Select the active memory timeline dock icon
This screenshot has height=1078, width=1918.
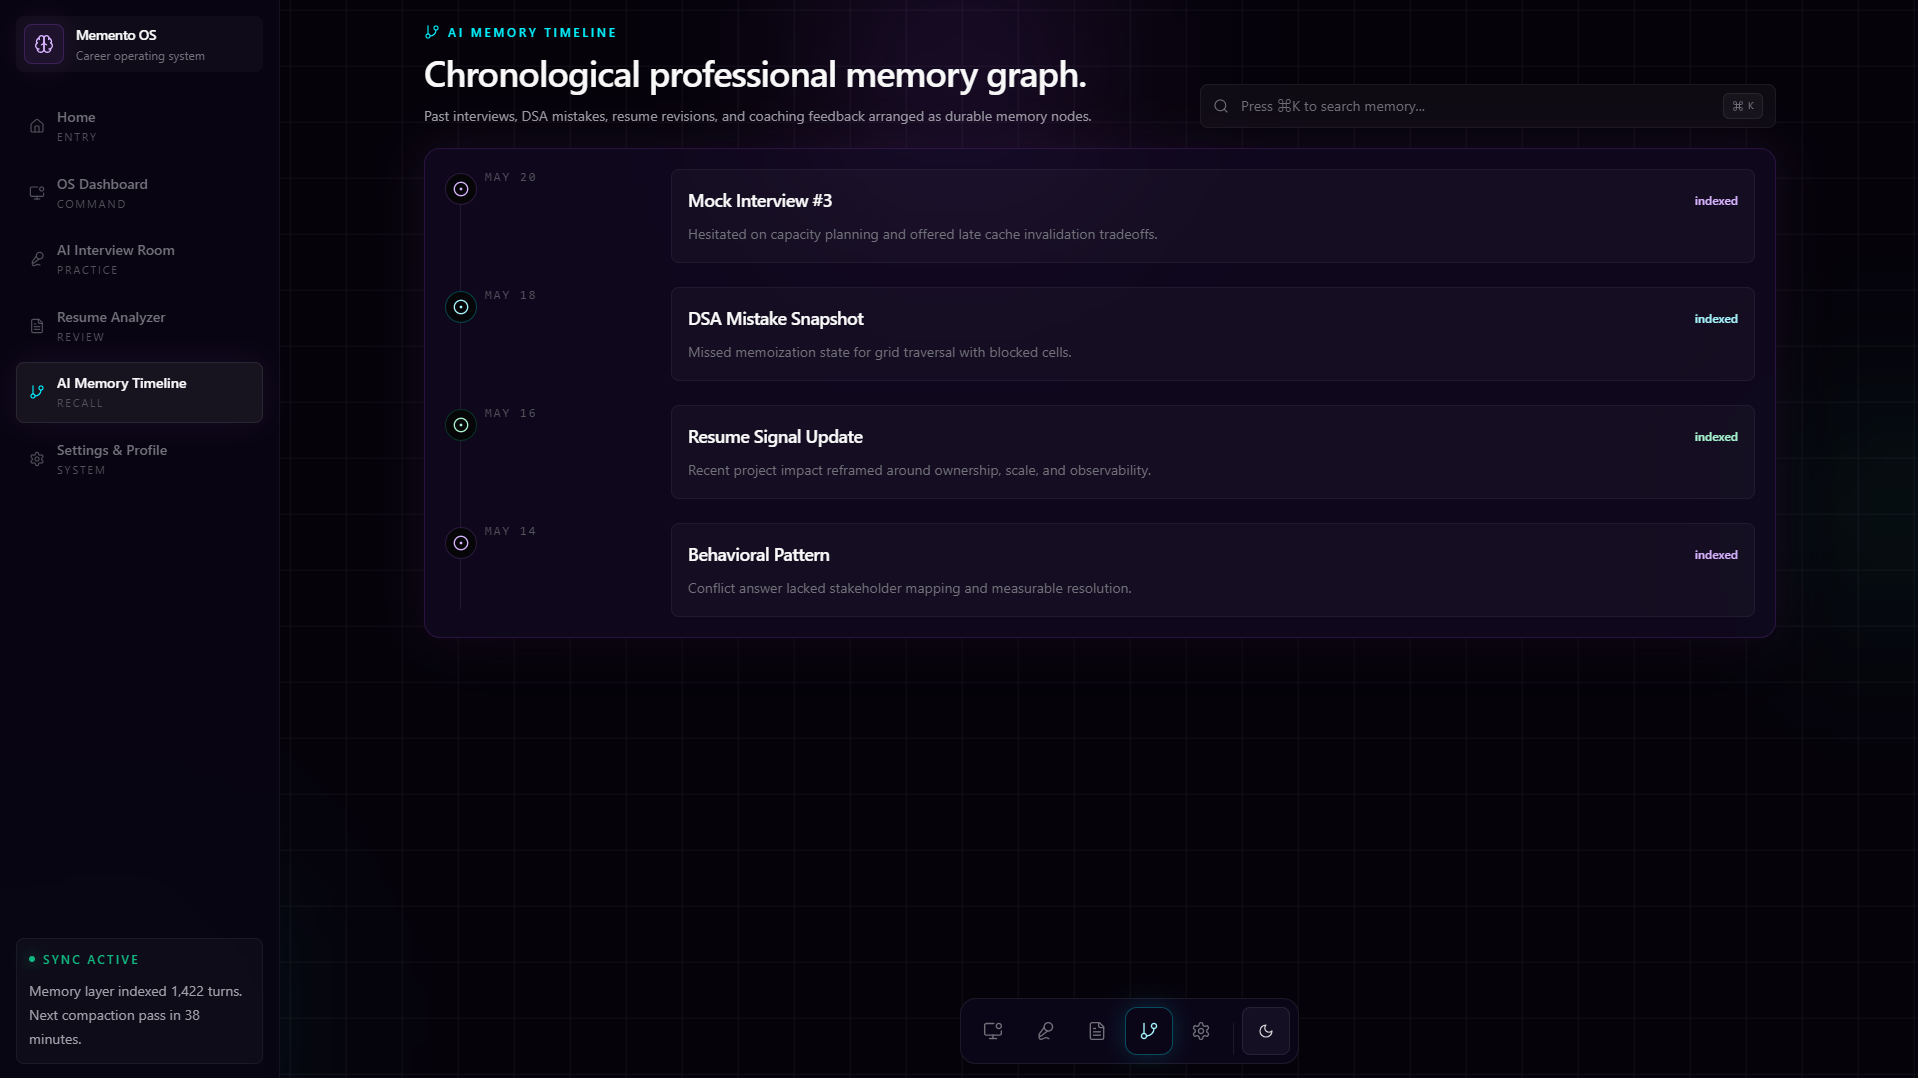pyautogui.click(x=1149, y=1031)
